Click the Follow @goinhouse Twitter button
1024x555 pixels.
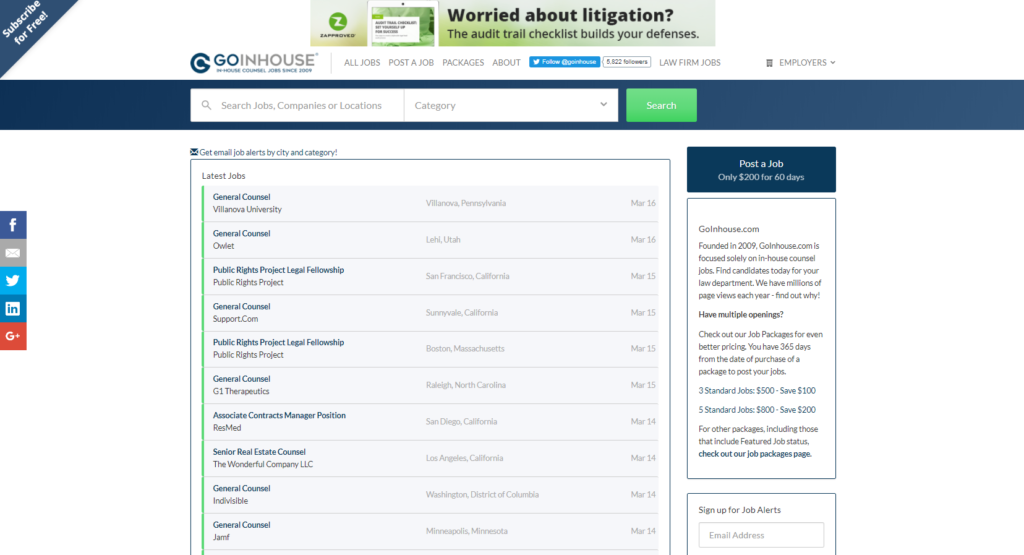point(564,62)
